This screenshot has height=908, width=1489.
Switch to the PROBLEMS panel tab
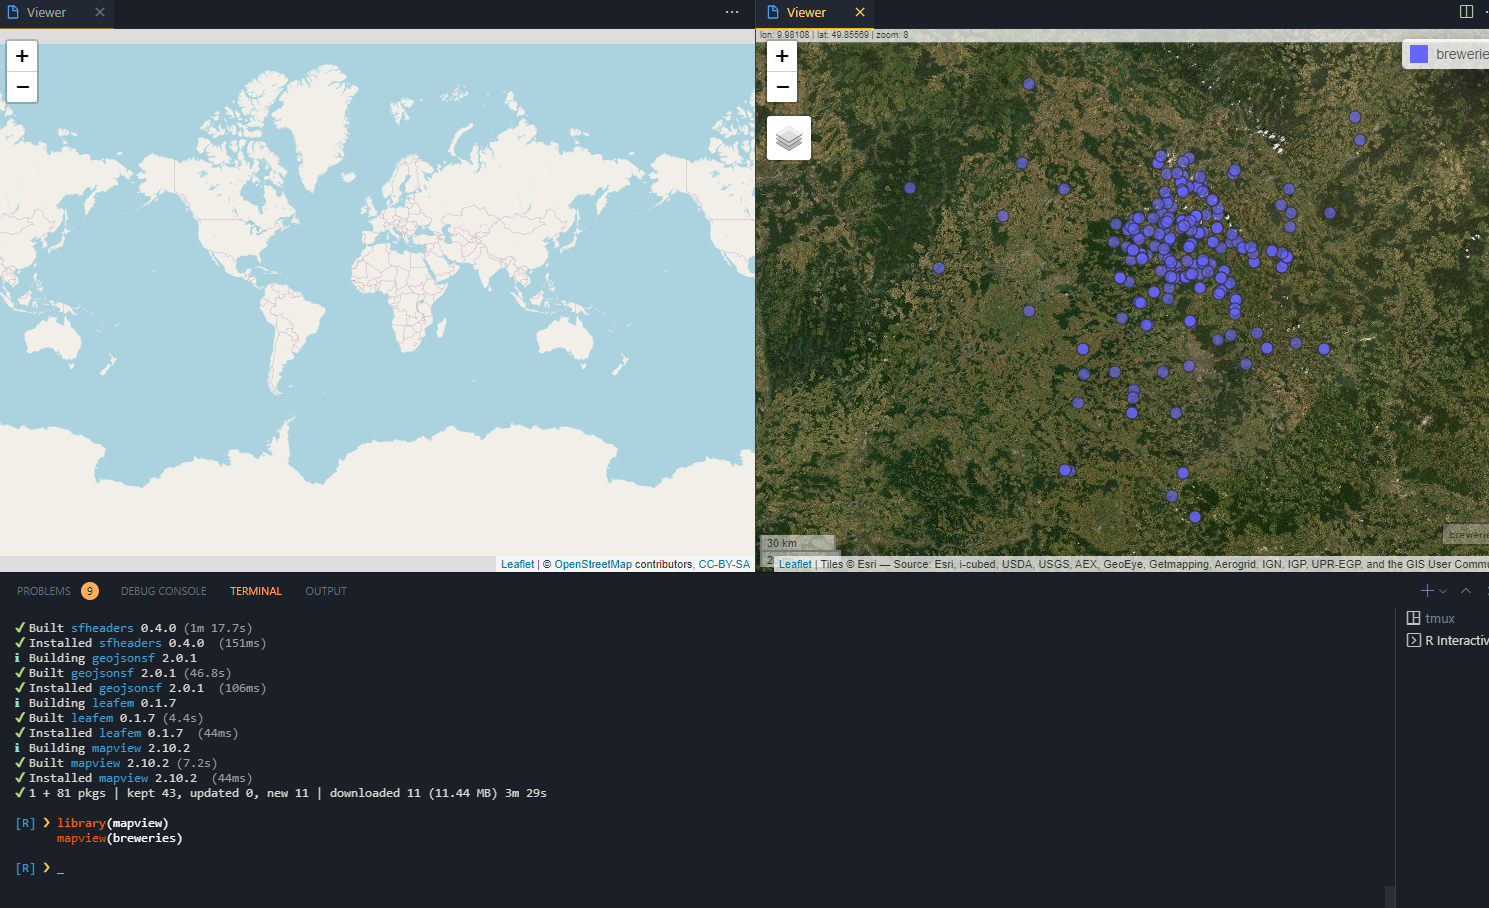point(44,591)
